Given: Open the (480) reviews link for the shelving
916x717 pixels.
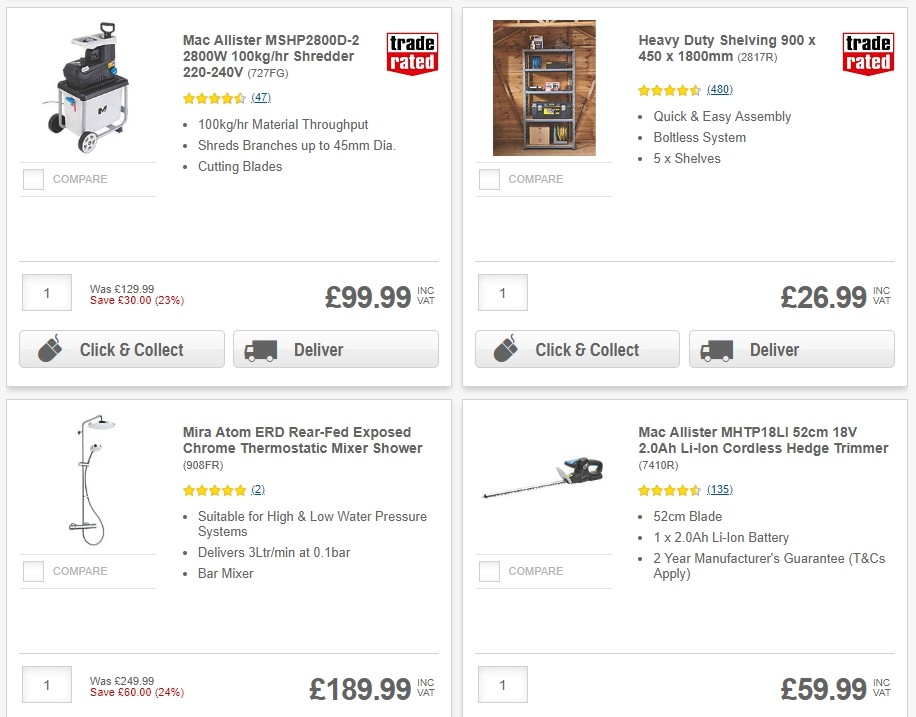Looking at the screenshot, I should pyautogui.click(x=721, y=89).
